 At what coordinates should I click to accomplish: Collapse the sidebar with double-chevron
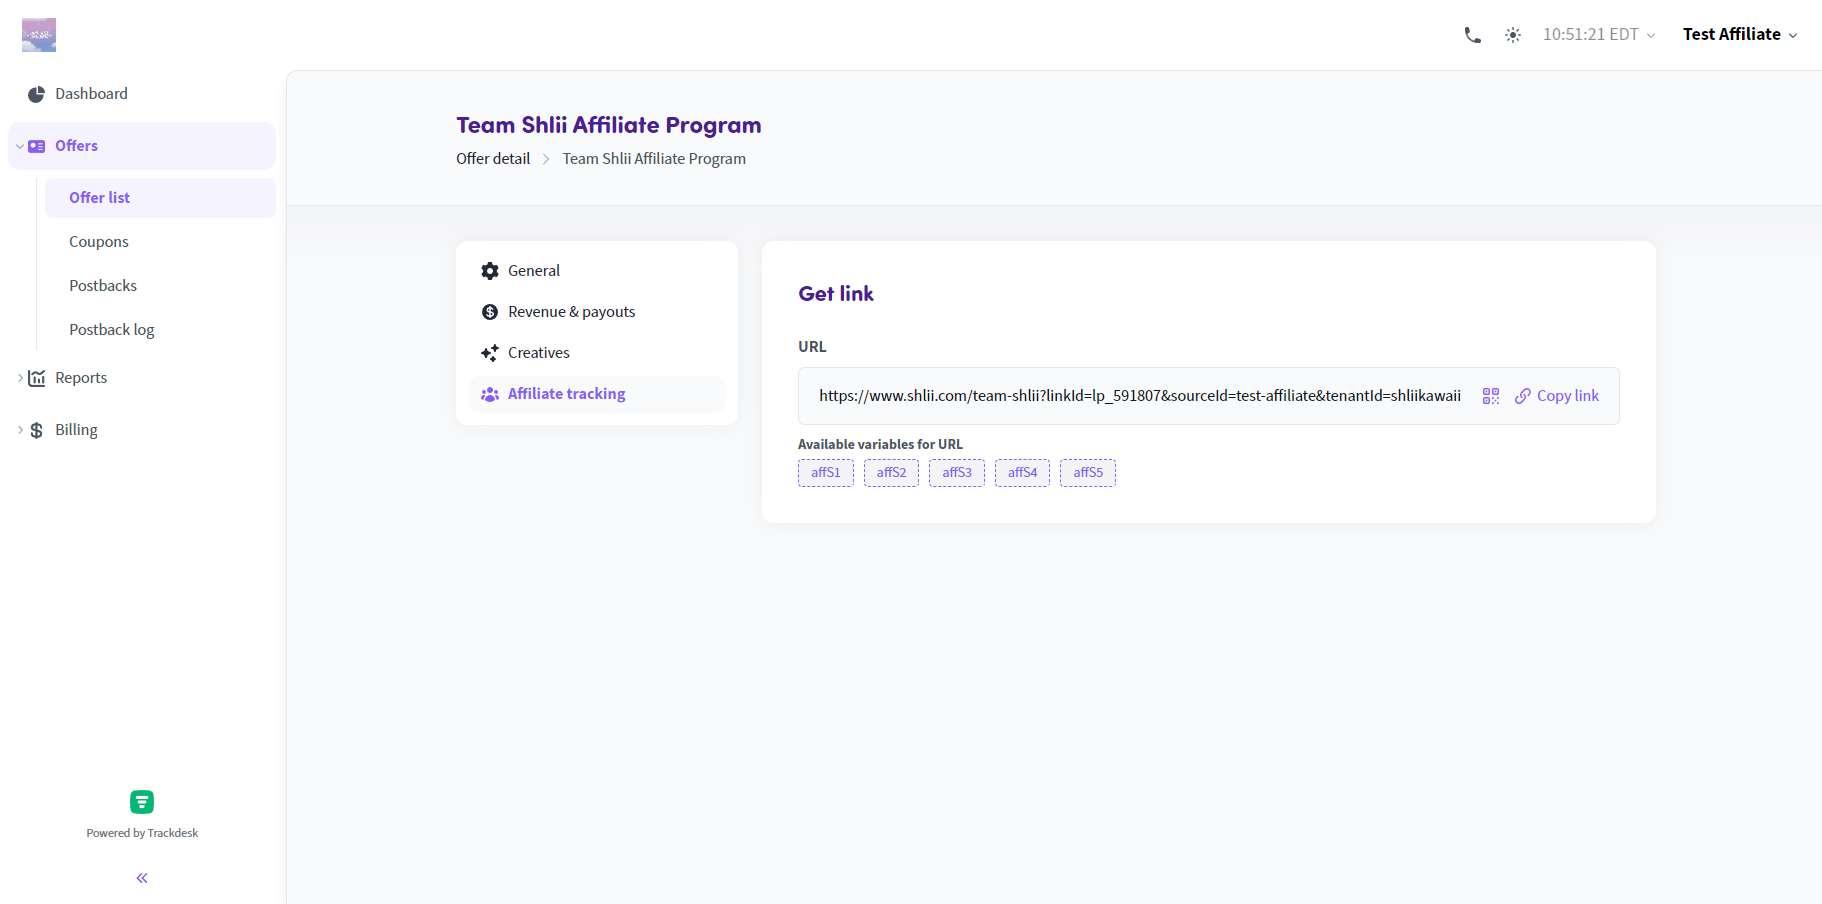tap(142, 878)
